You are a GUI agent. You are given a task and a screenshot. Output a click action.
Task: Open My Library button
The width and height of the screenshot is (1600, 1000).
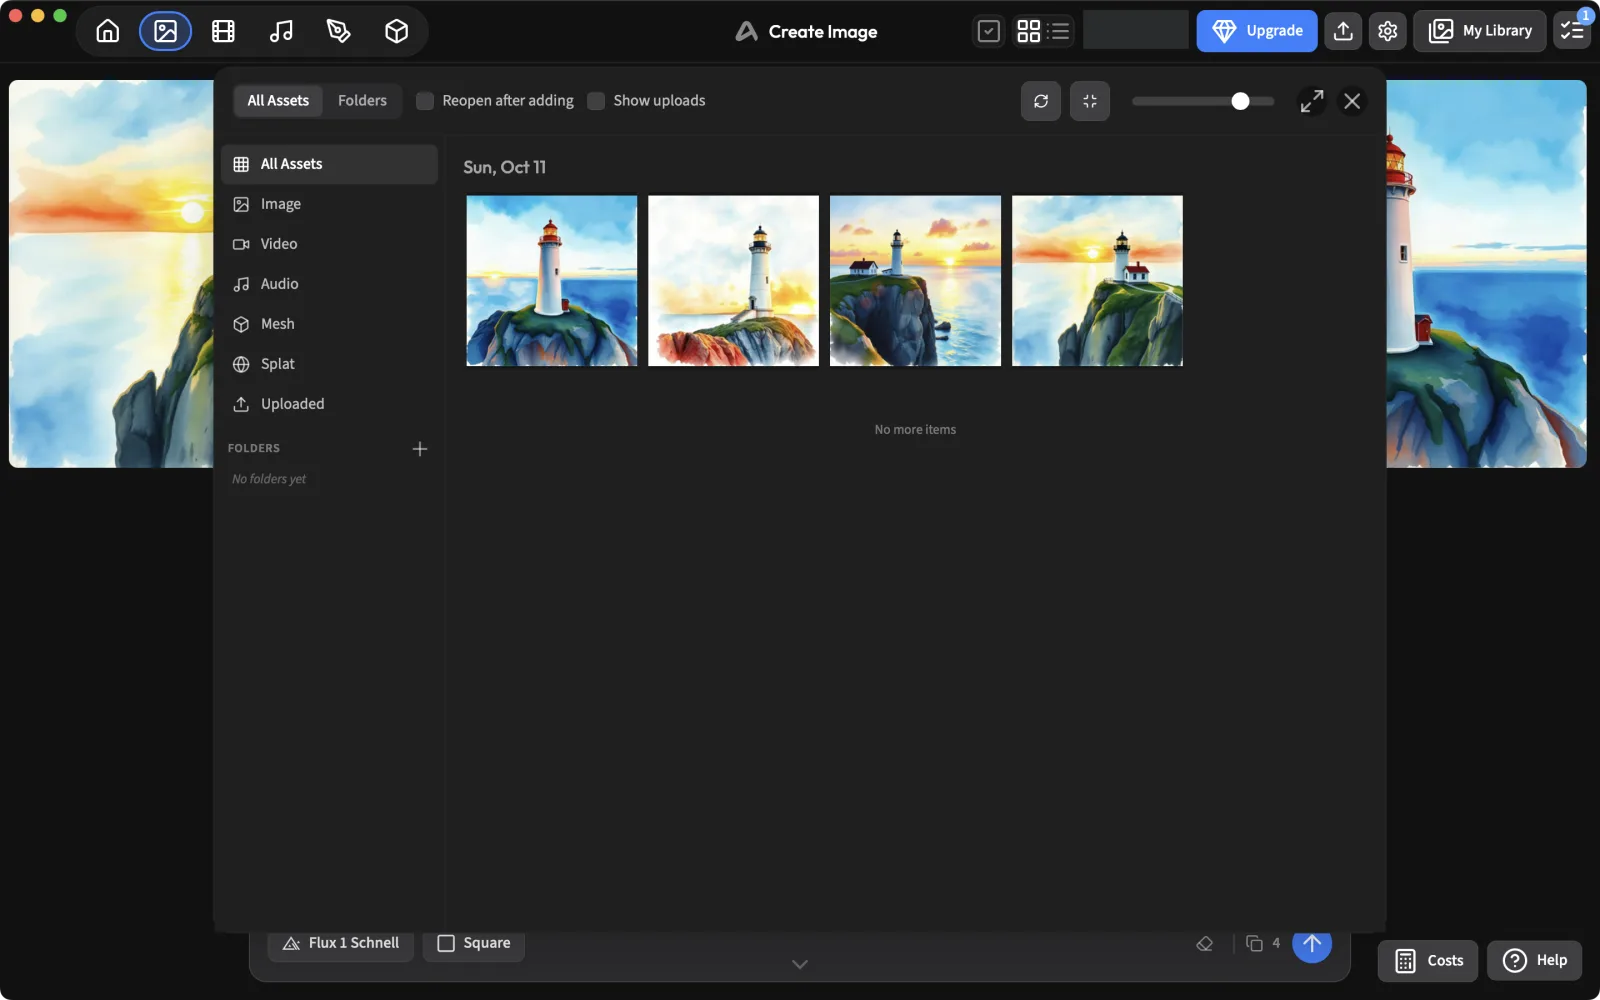(x=1480, y=31)
